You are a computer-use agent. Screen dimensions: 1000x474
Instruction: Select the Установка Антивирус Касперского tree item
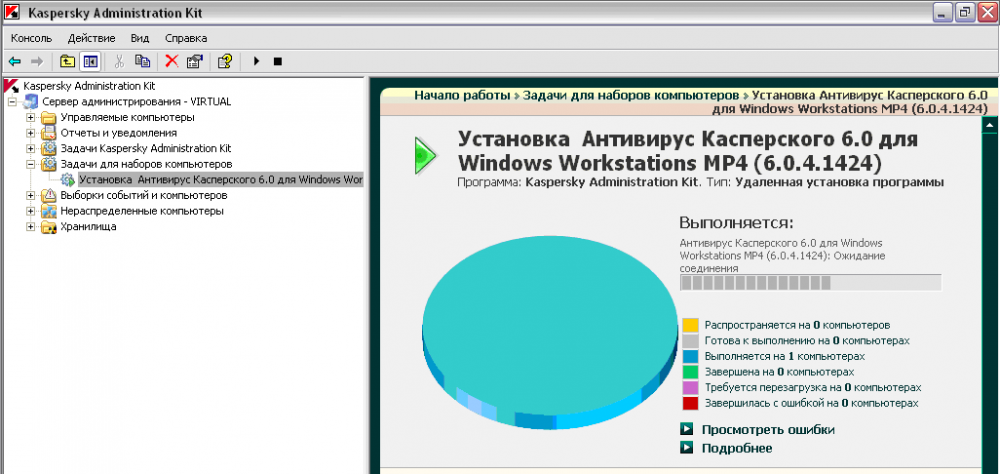221,180
